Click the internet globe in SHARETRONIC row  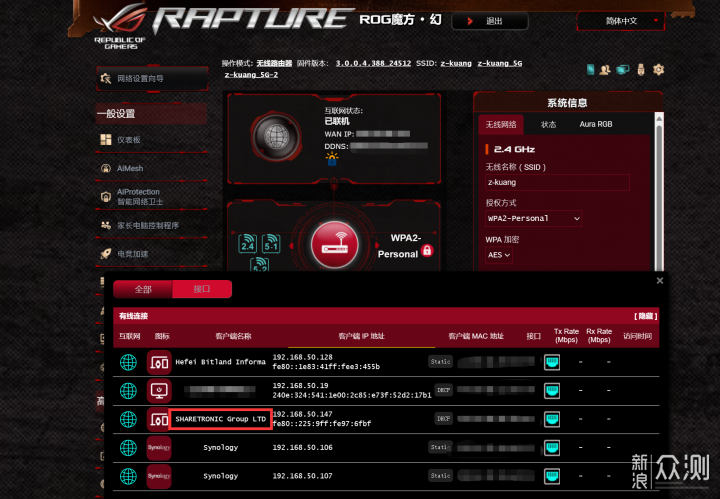128,419
